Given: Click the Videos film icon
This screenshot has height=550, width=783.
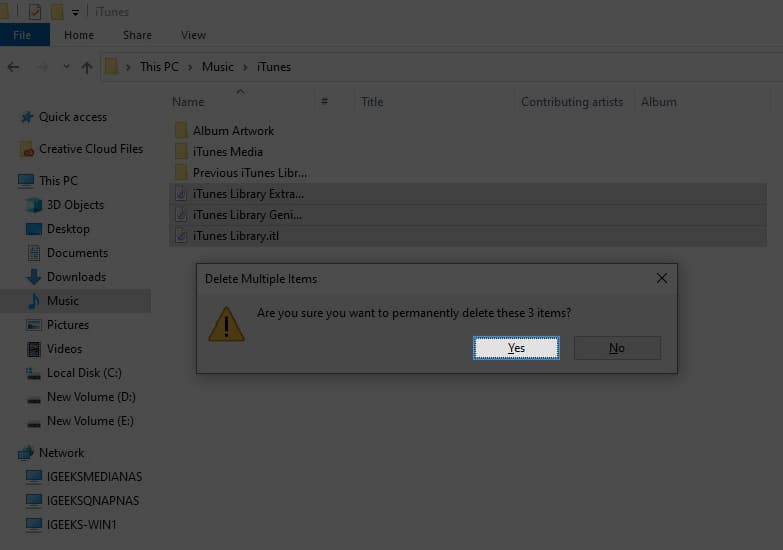Looking at the screenshot, I should (34, 349).
